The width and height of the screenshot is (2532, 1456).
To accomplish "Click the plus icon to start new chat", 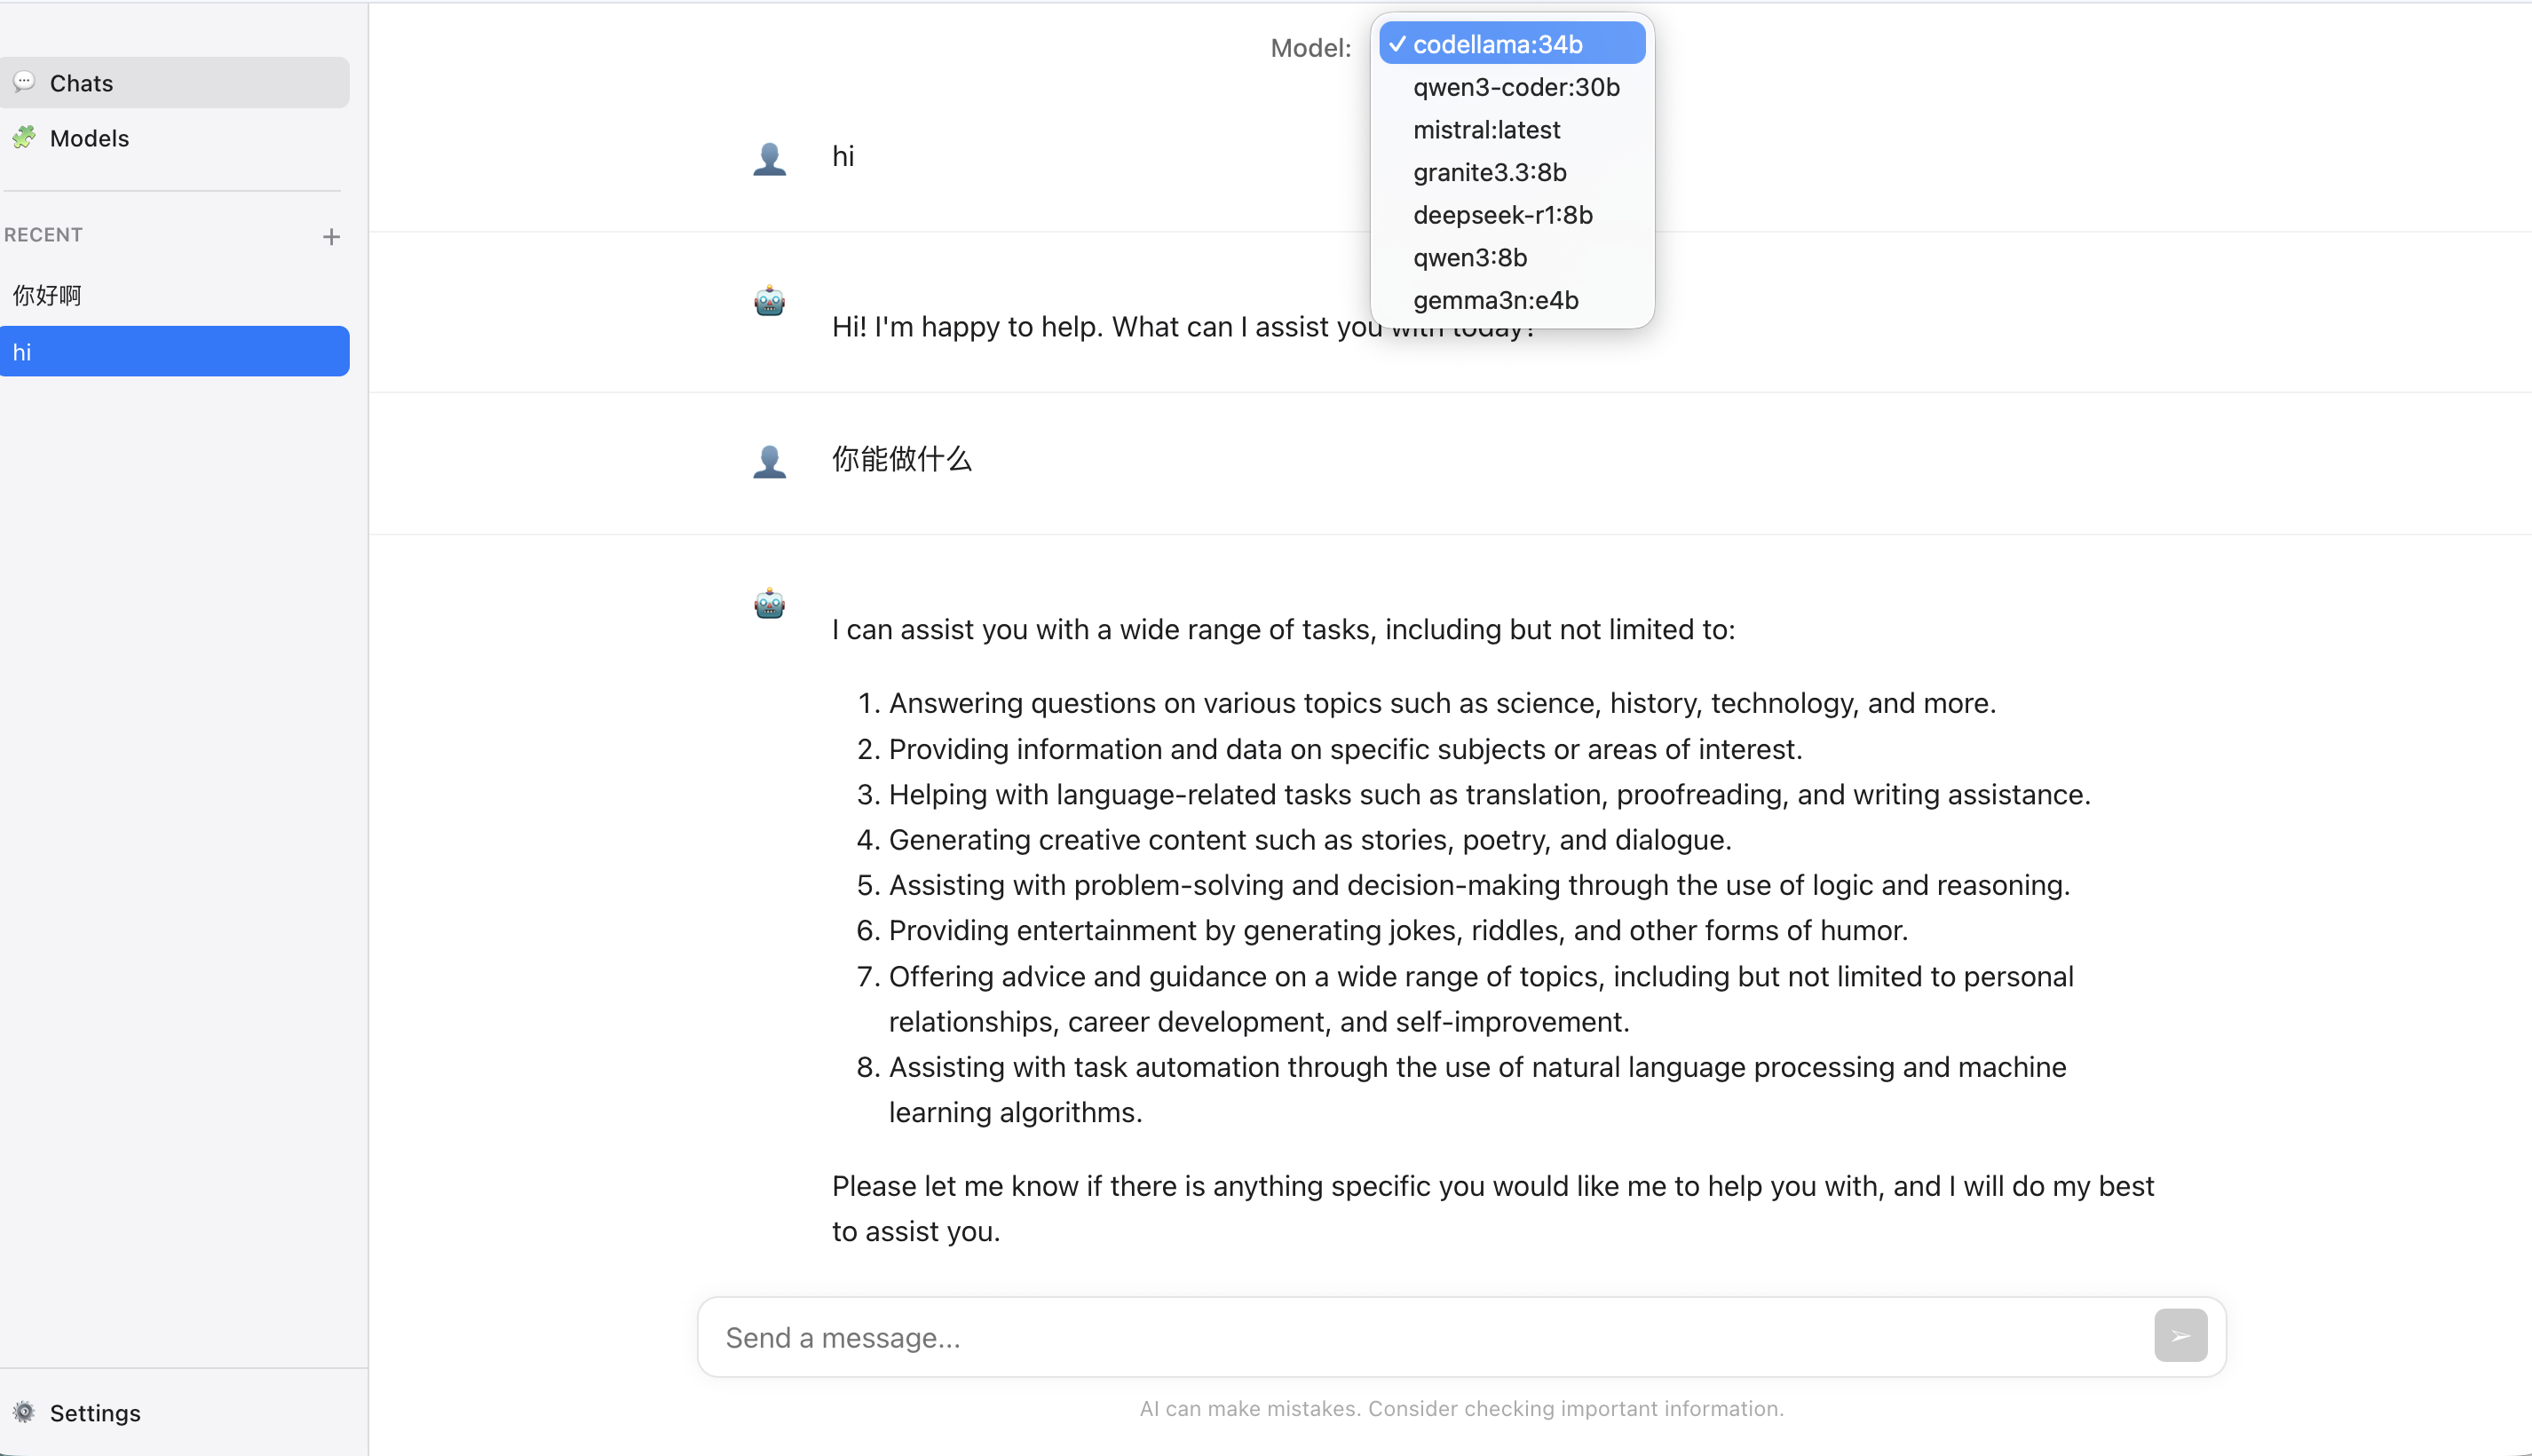I will click(x=331, y=237).
